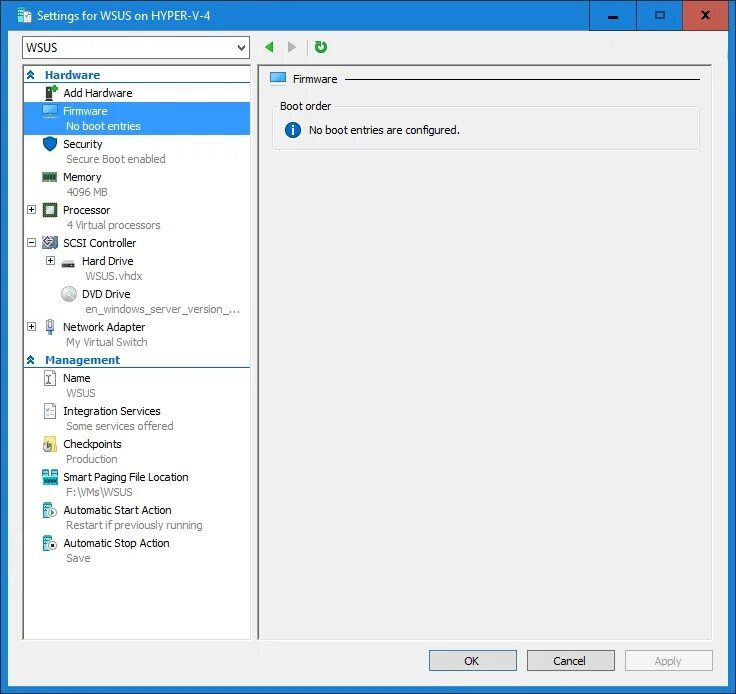Click the Security shield icon
Viewport: 736px width, 694px height.
coord(50,144)
